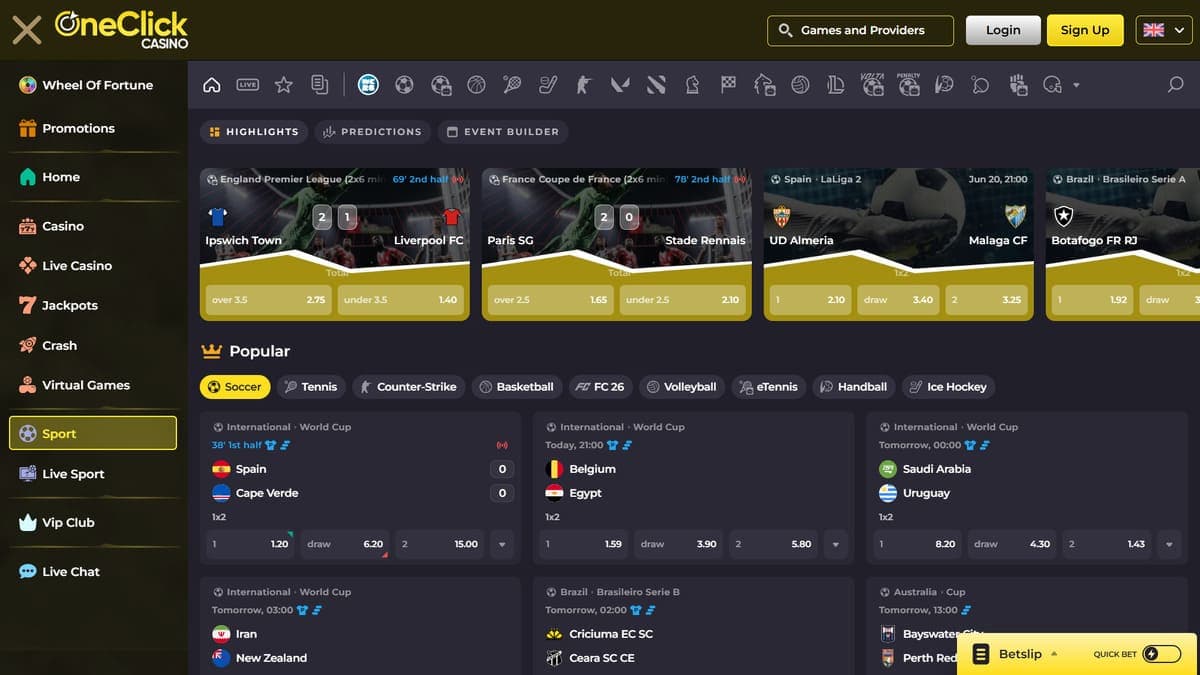1200x675 pixels.
Task: Select the PENALTY shootout icon
Action: point(908,85)
